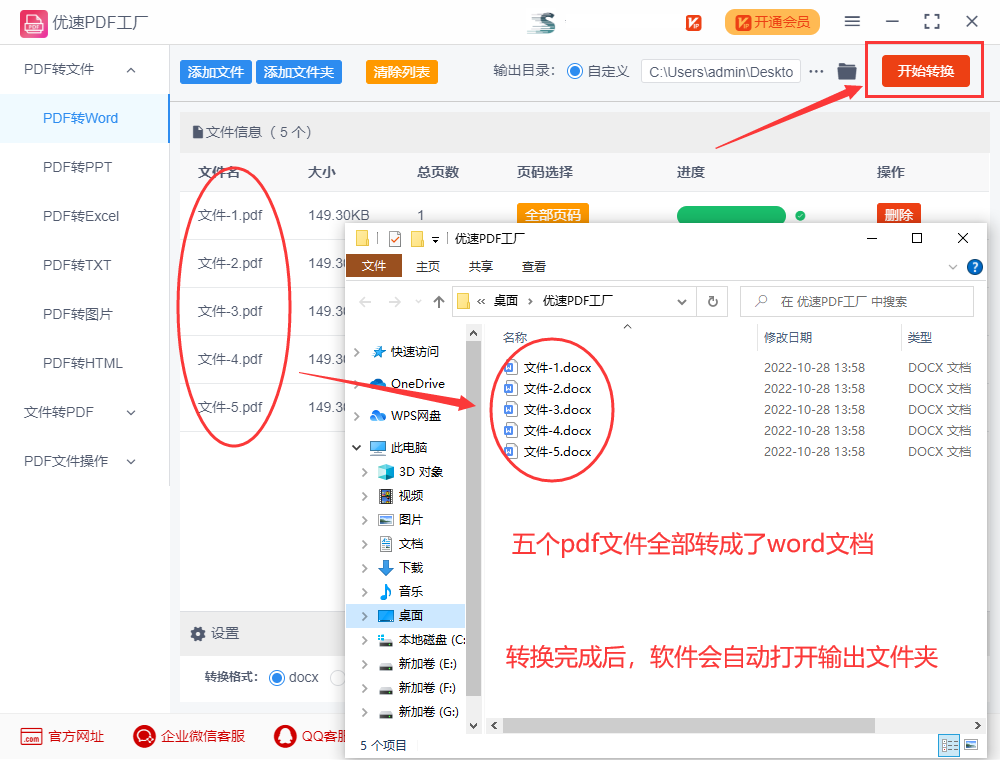Switch to PDF转PPT function

tap(77, 167)
